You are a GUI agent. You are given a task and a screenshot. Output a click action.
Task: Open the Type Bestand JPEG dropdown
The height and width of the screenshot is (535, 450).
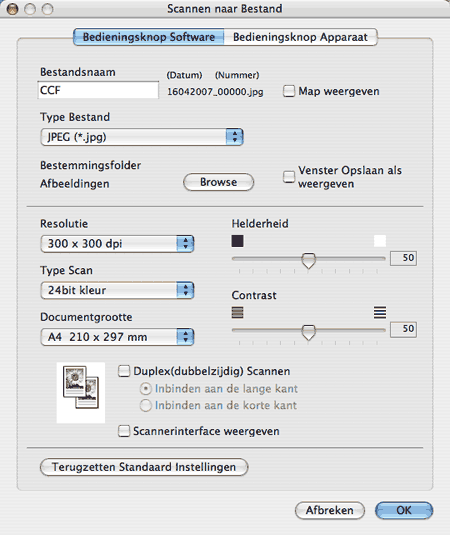tap(142, 137)
